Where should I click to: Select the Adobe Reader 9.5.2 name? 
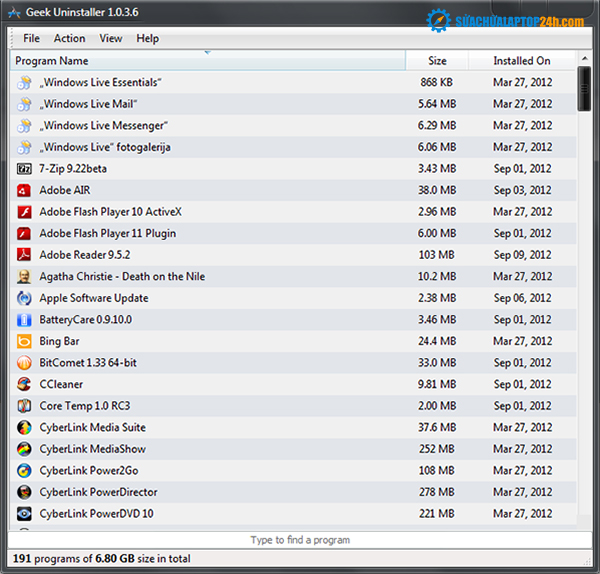(85, 255)
